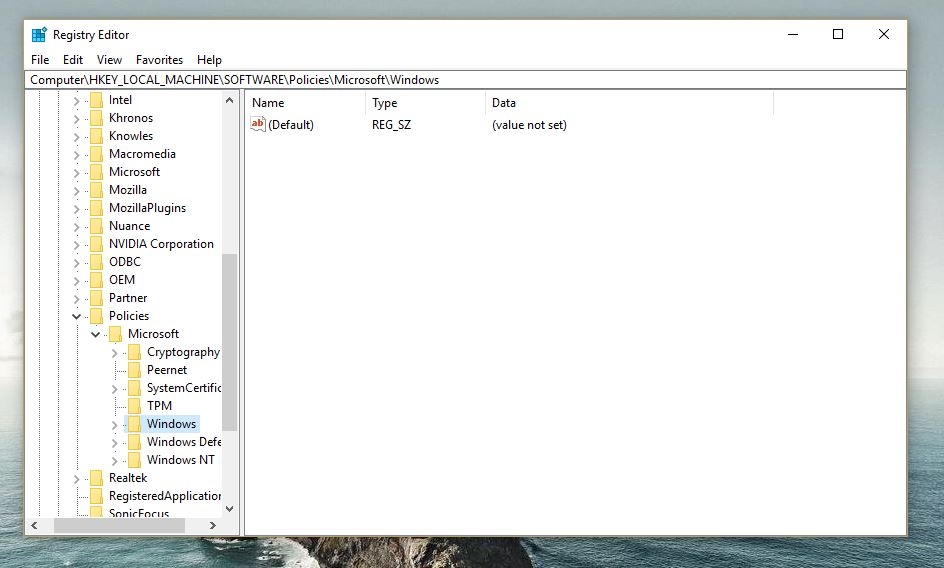Expand the SystemCertificates key

point(114,389)
